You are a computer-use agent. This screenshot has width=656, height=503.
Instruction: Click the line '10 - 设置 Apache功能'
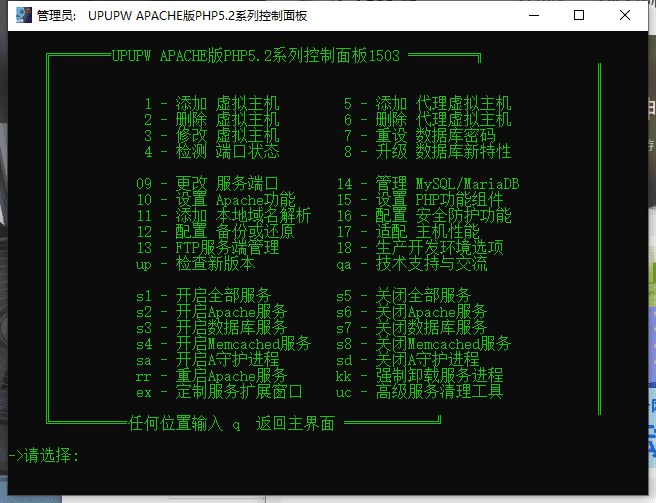(x=216, y=200)
